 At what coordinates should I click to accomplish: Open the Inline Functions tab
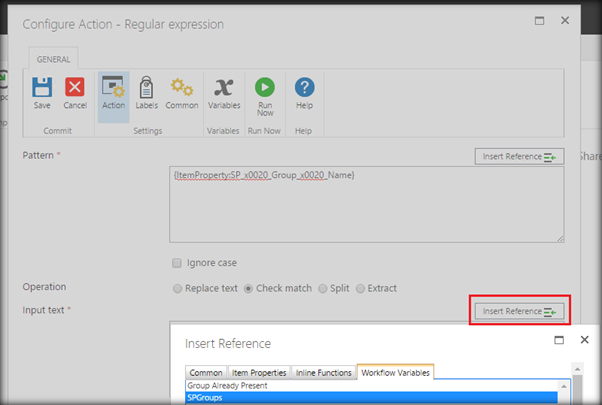323,373
